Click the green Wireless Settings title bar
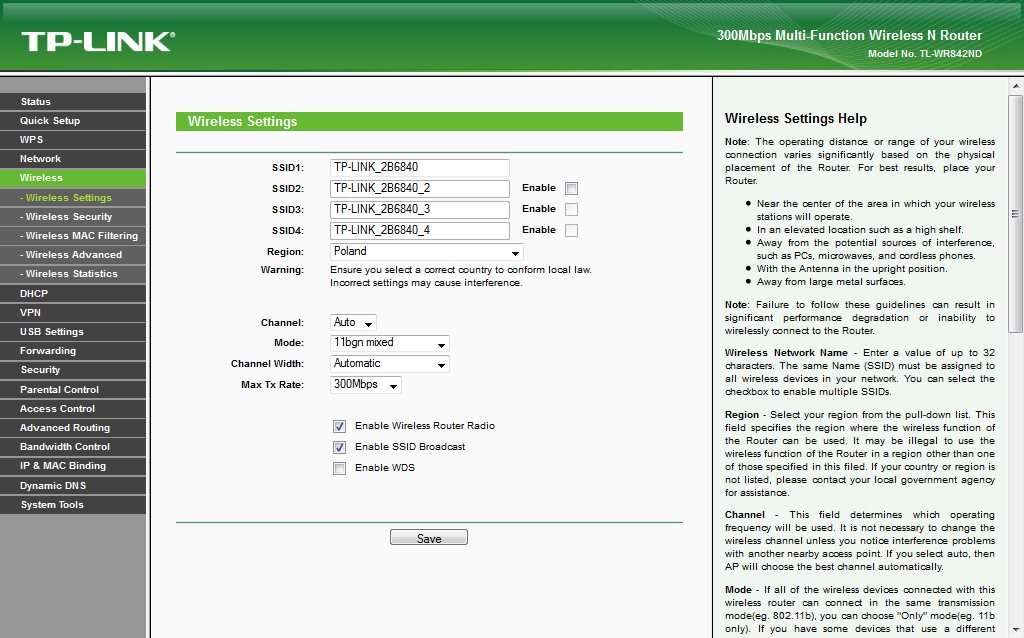Screen dimensions: 1024x638 tap(429, 121)
